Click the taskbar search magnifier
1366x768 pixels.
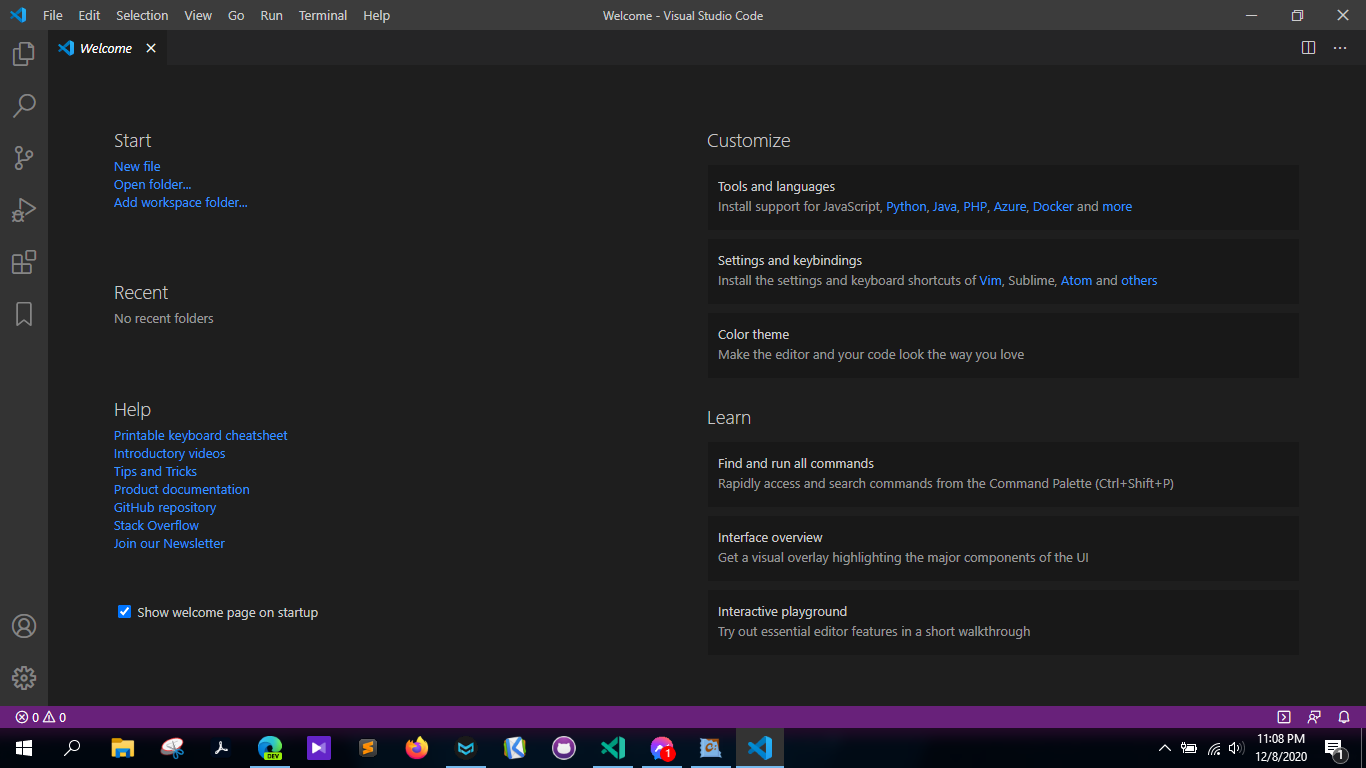[x=72, y=748]
